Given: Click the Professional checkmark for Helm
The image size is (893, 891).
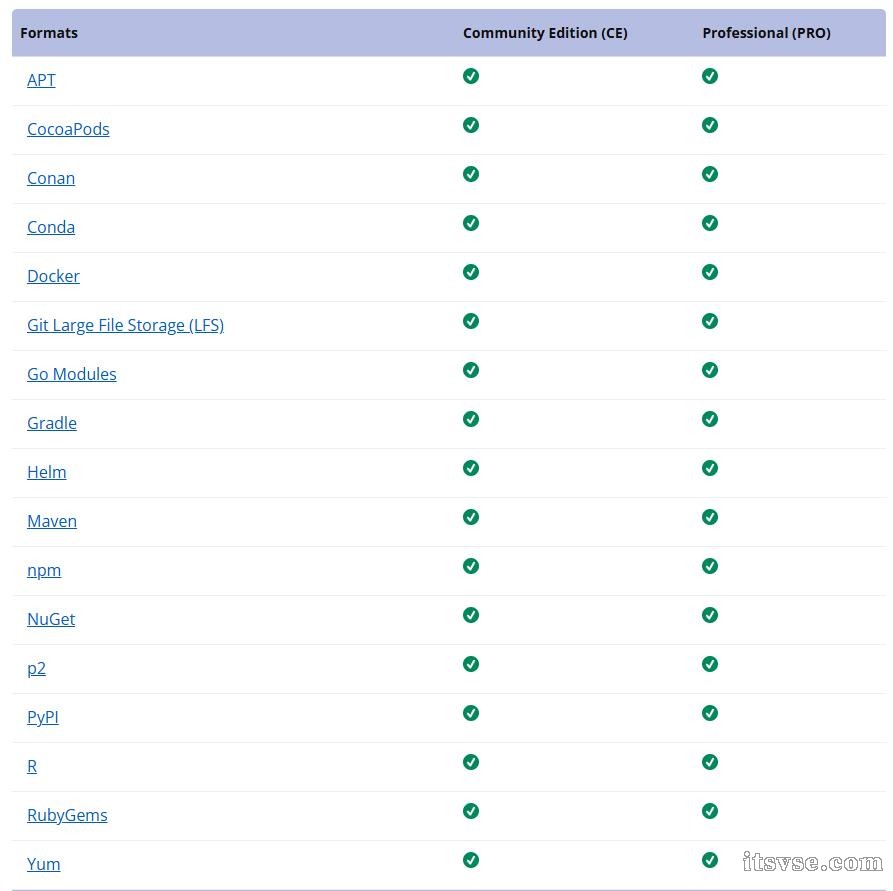Looking at the screenshot, I should point(710,468).
